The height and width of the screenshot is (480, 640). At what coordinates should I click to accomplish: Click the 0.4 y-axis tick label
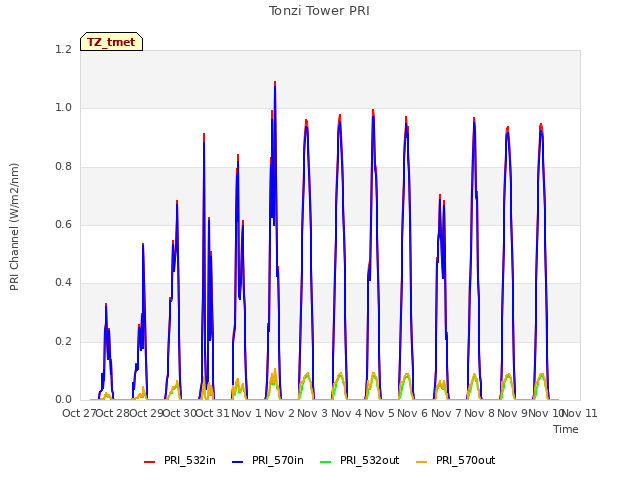pyautogui.click(x=63, y=282)
